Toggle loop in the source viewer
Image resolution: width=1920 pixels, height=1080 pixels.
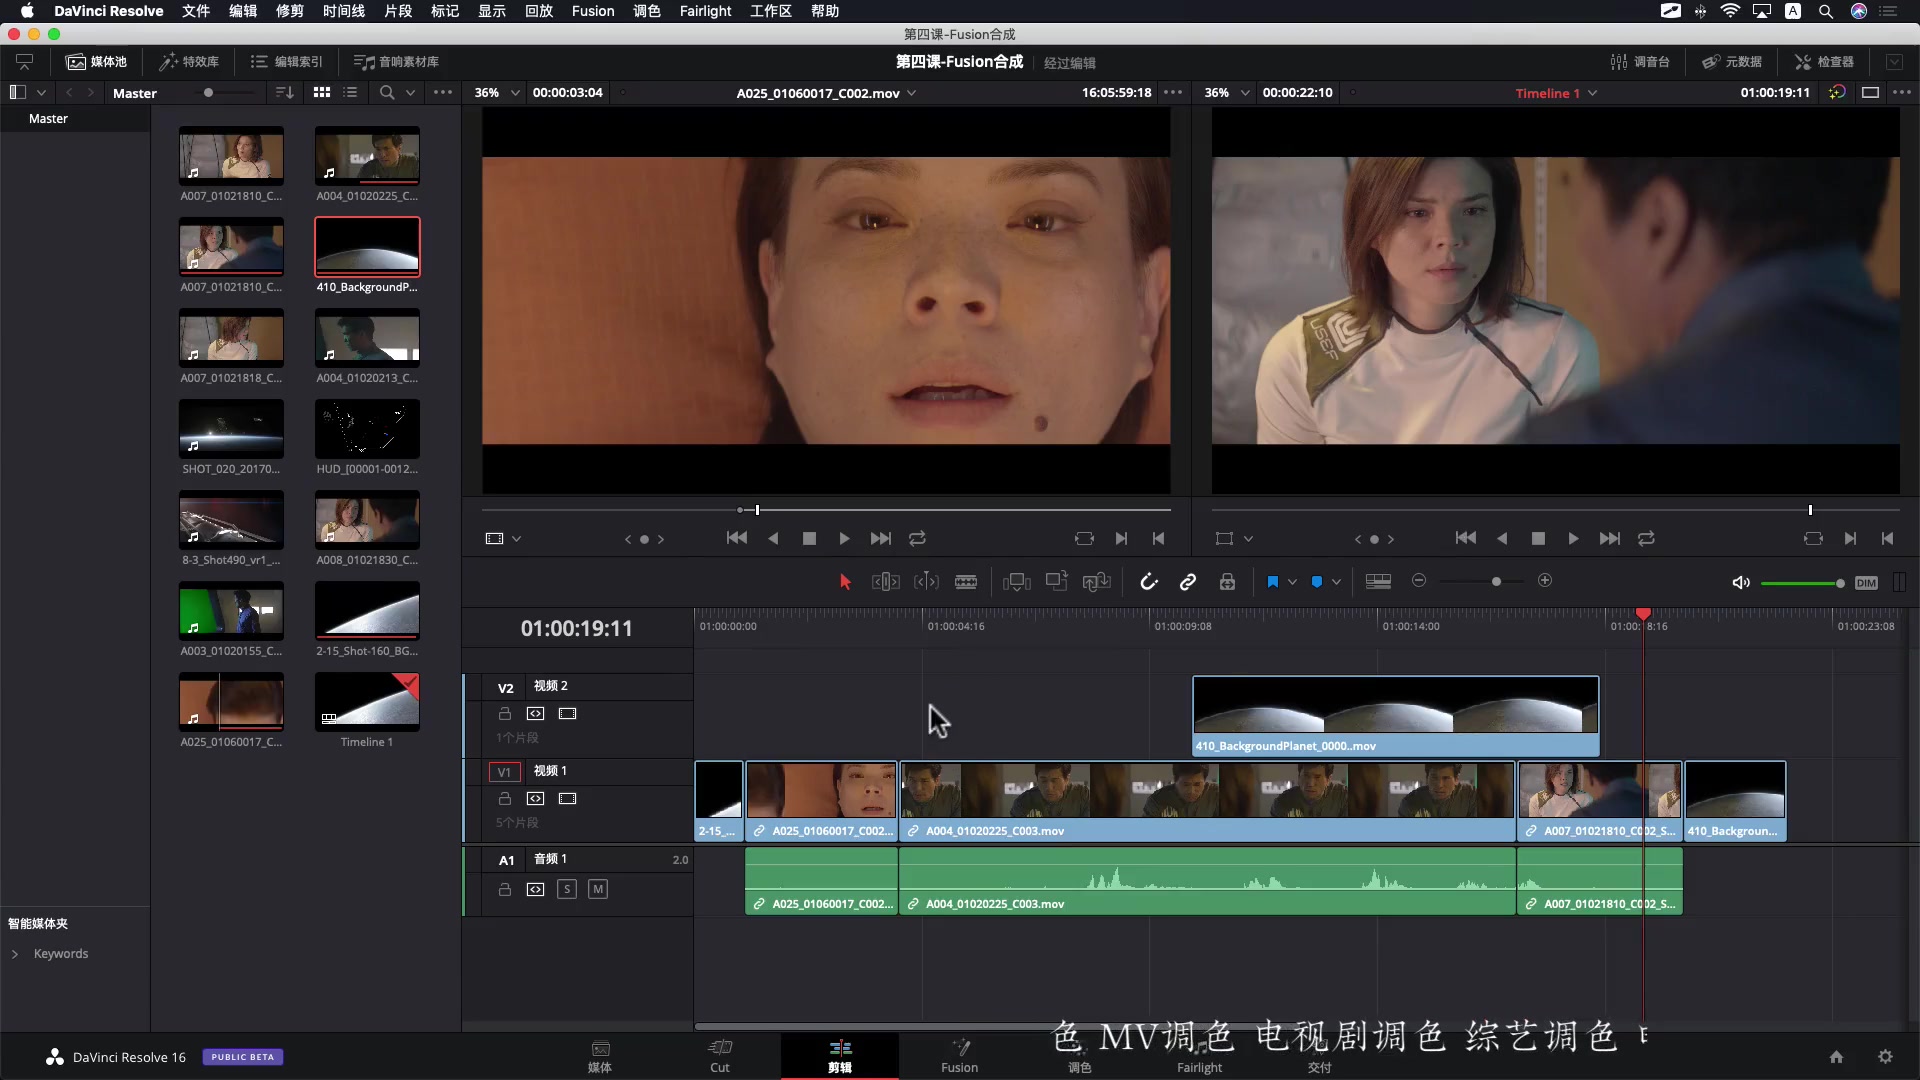(917, 539)
